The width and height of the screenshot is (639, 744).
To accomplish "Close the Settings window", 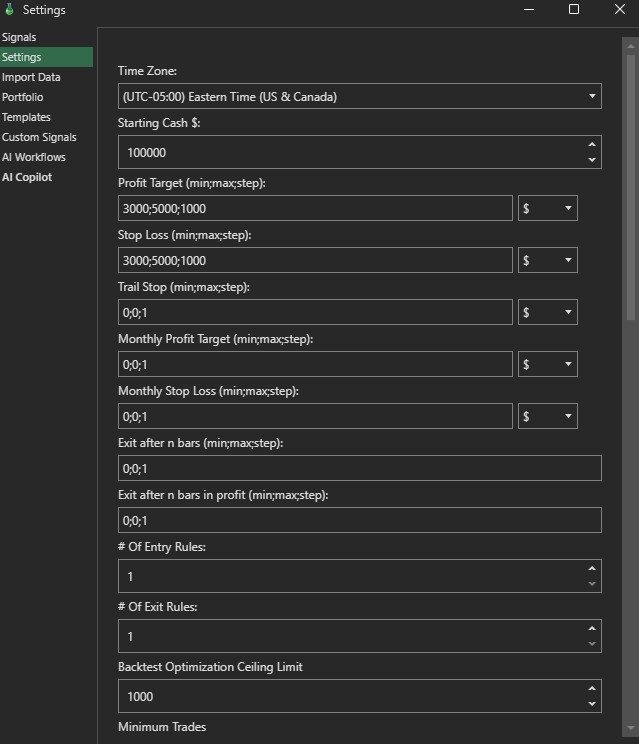I will [x=620, y=9].
